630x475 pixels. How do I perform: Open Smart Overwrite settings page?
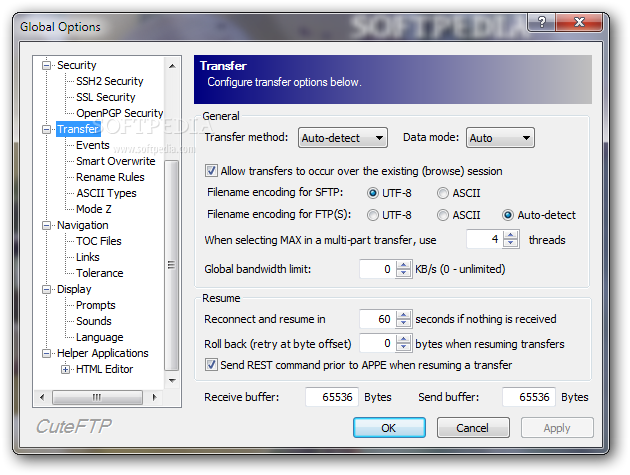(x=116, y=161)
